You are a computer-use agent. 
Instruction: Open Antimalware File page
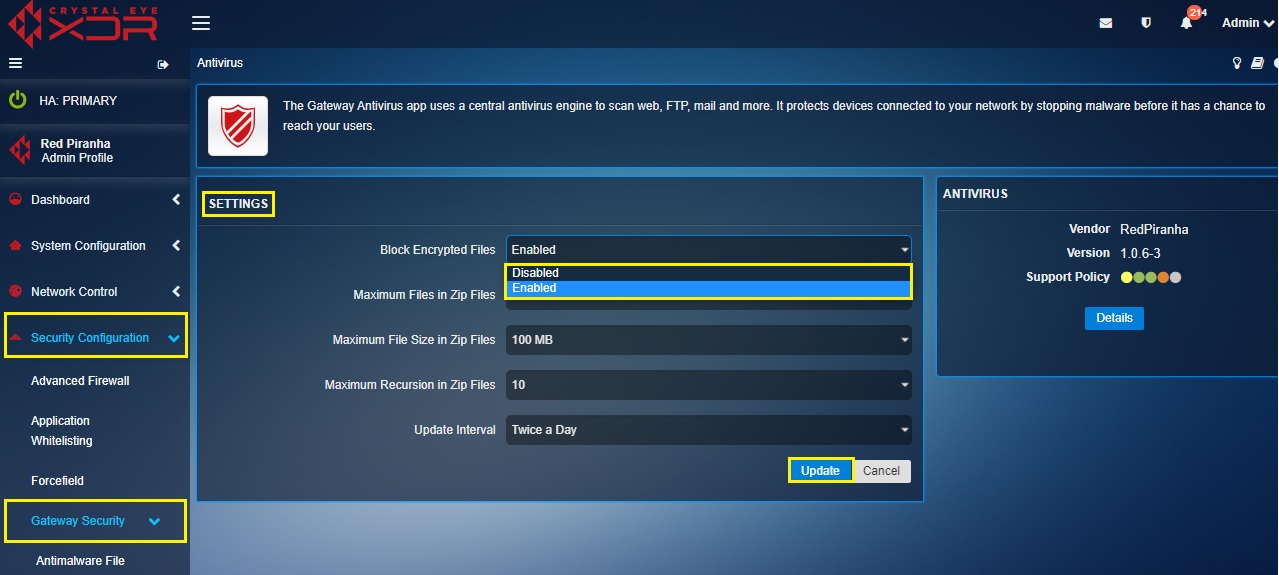coord(80,561)
